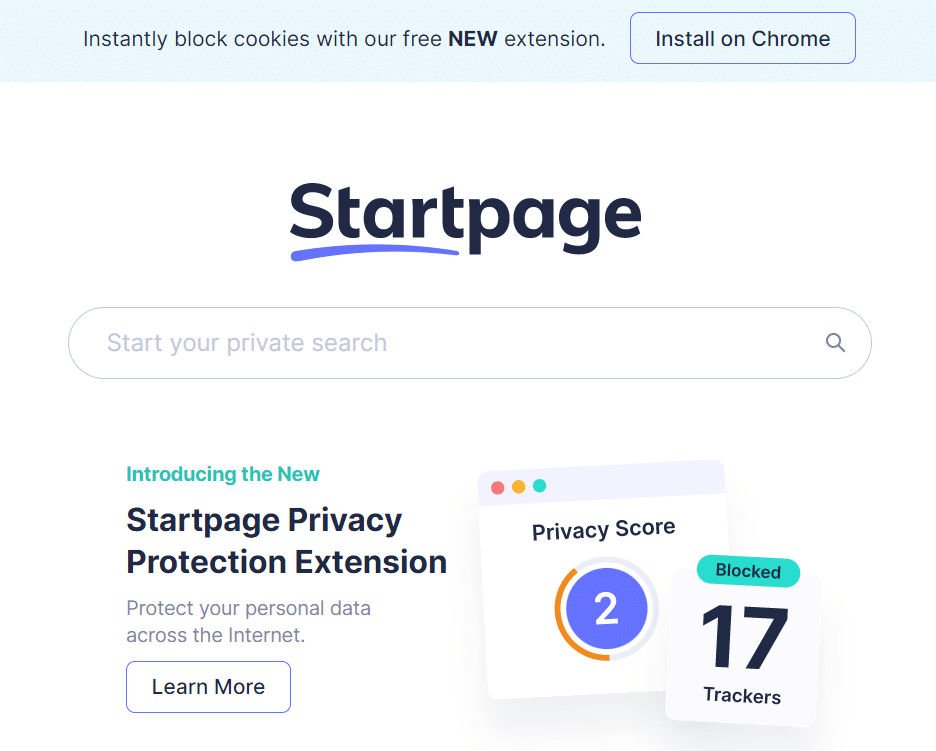Click the Startpage Privacy Protection Extension heading
936x751 pixels.
click(x=287, y=541)
